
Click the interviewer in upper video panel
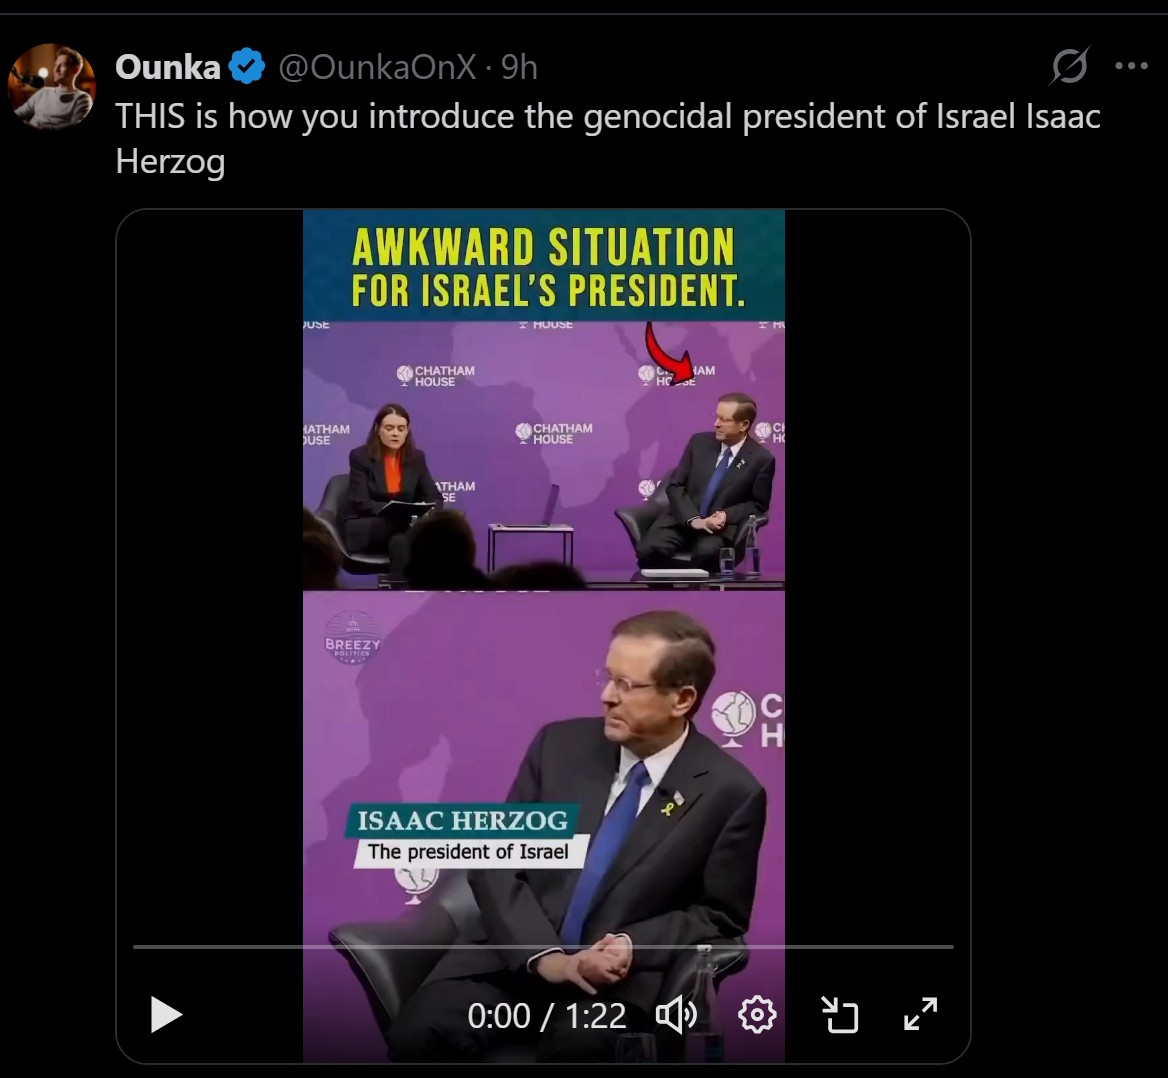388,484
